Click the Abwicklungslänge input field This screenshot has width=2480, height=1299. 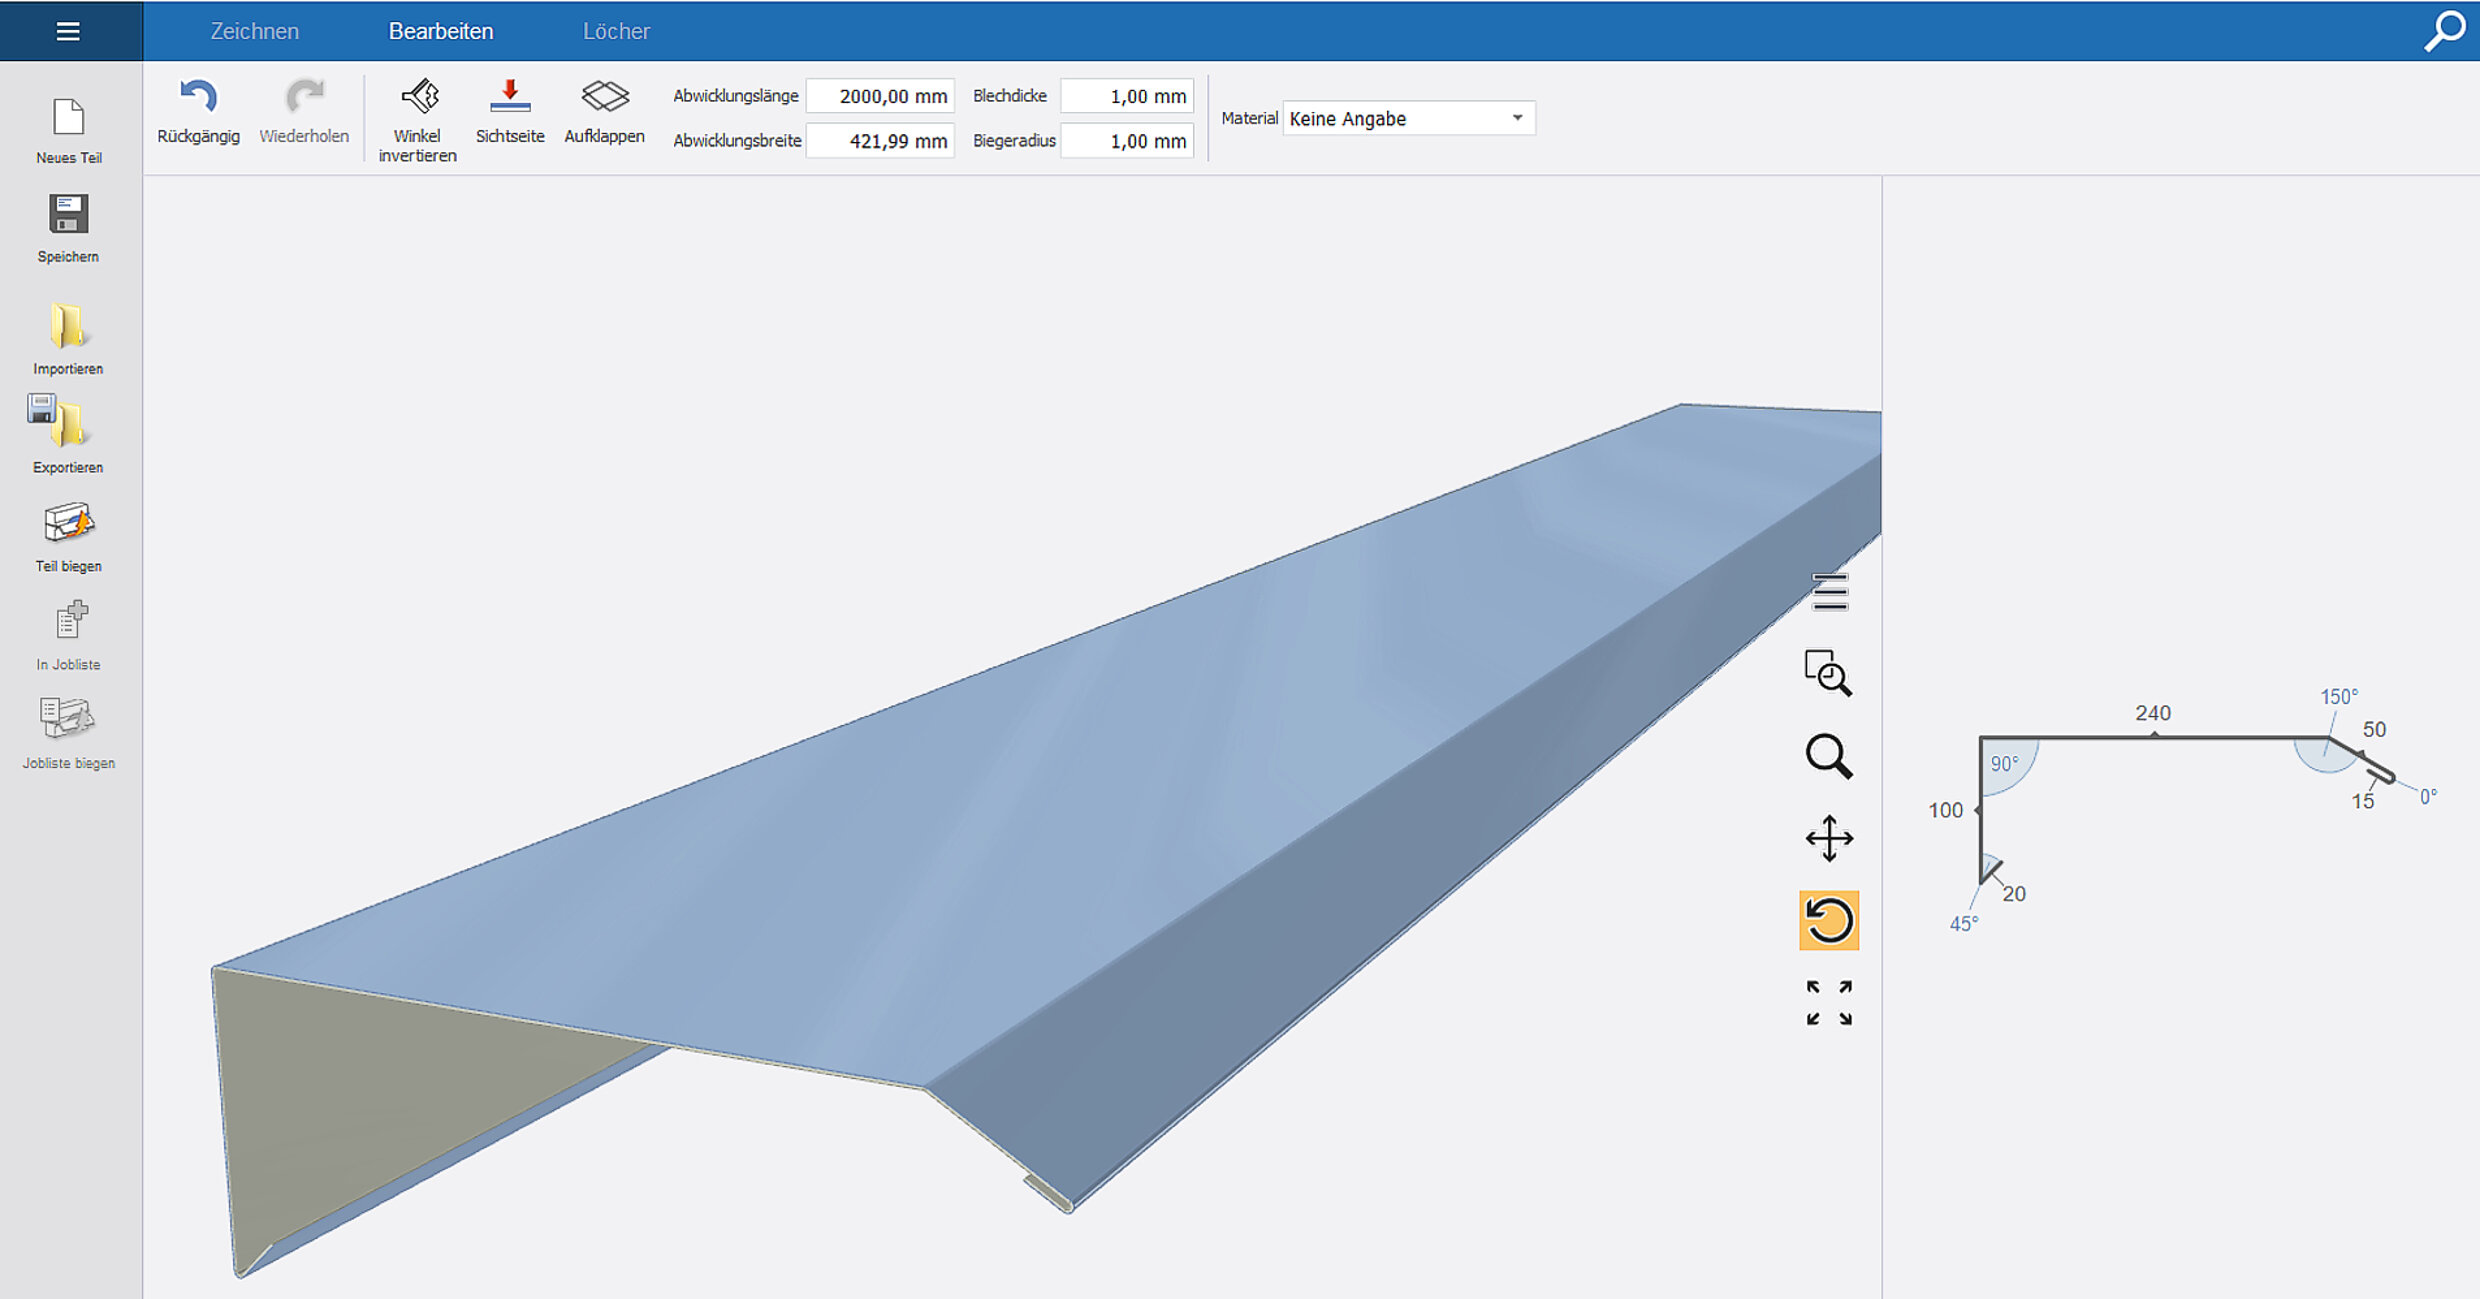click(880, 96)
